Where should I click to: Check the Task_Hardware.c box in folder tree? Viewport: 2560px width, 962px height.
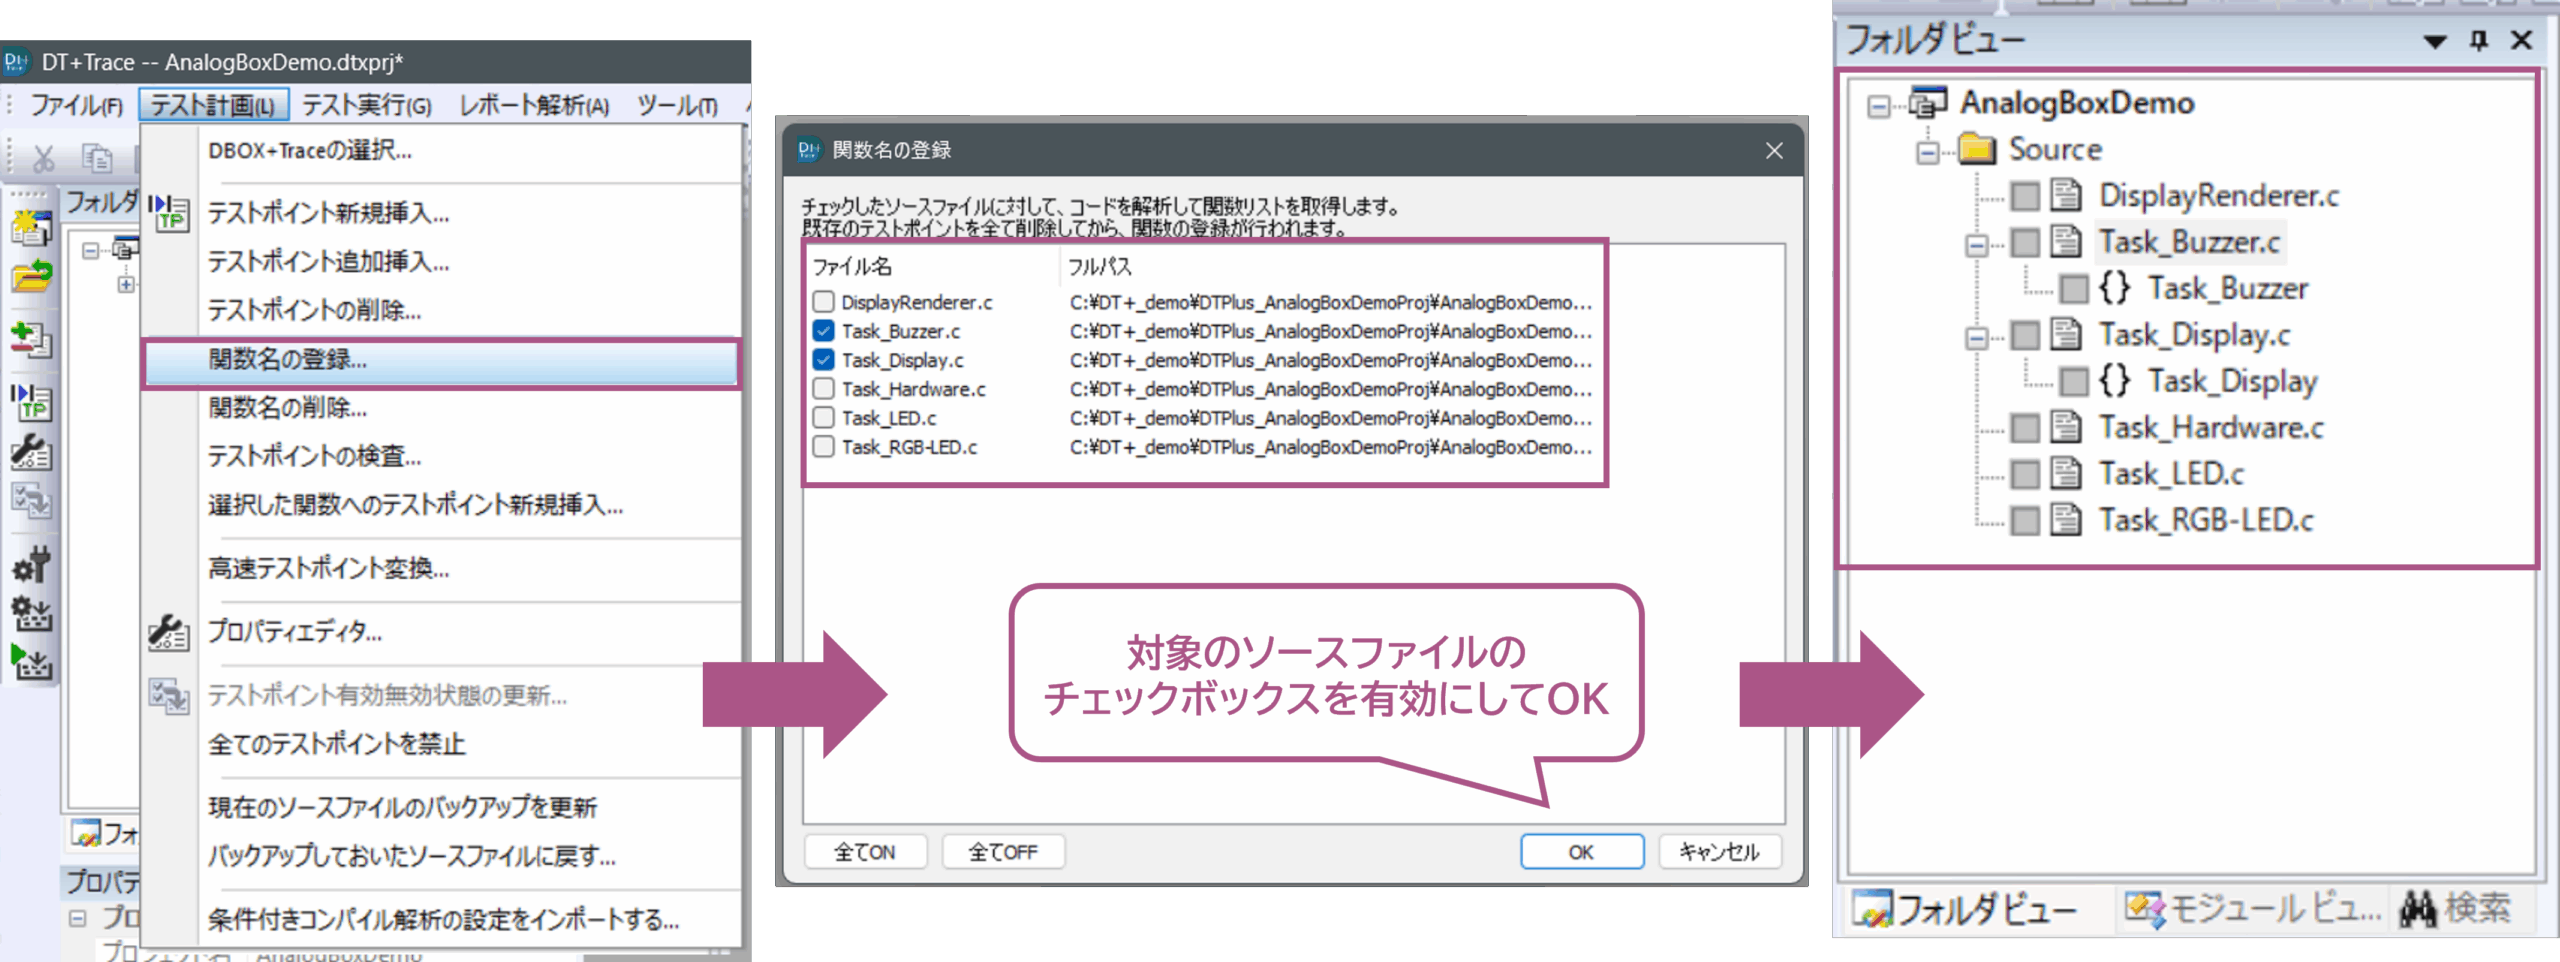[2025, 428]
